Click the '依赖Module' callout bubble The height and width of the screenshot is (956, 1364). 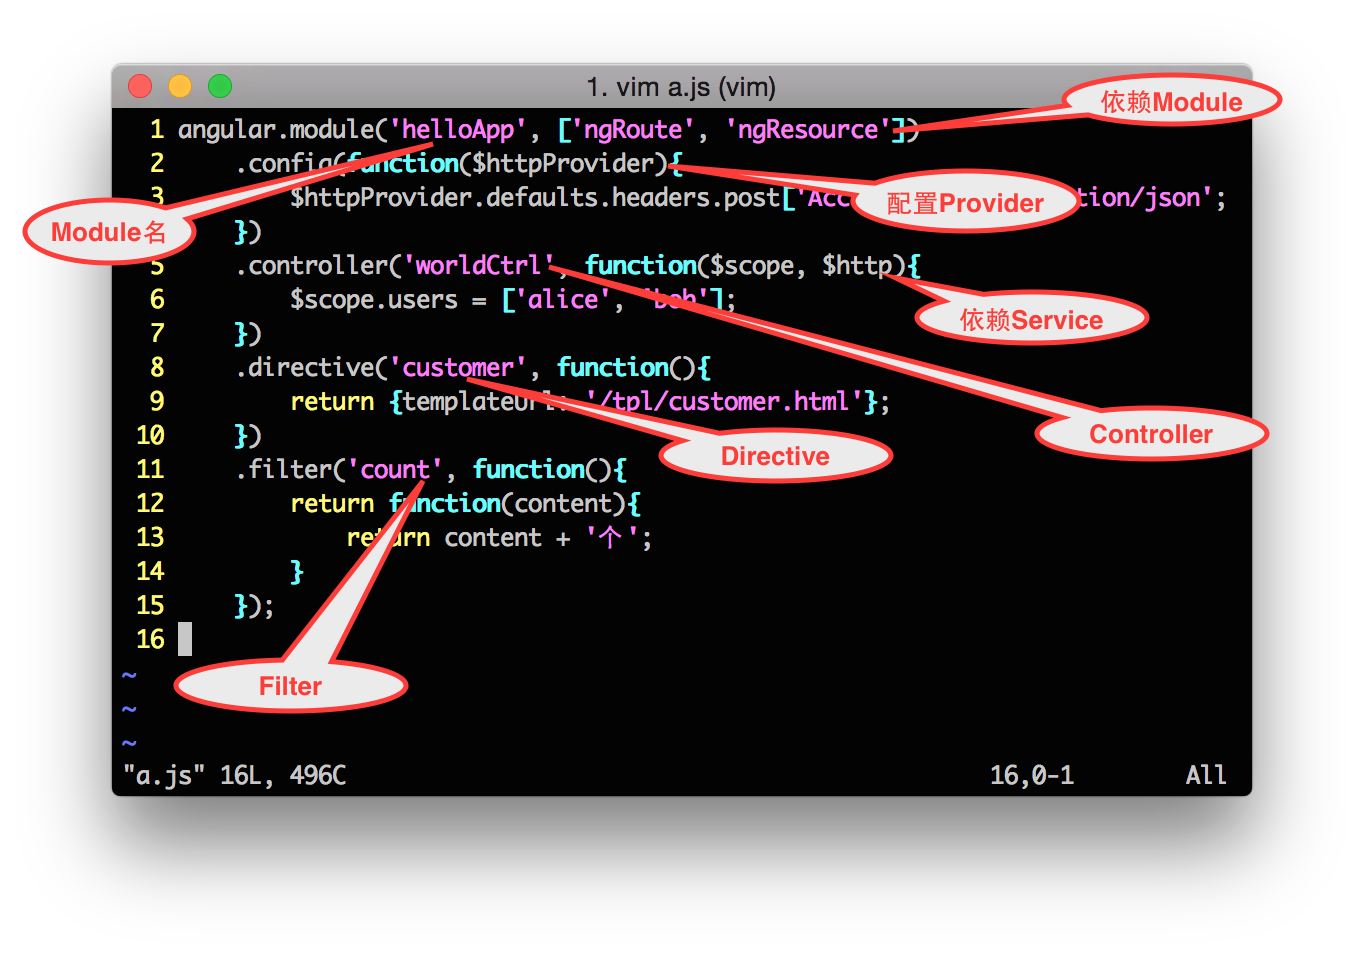click(x=1171, y=101)
